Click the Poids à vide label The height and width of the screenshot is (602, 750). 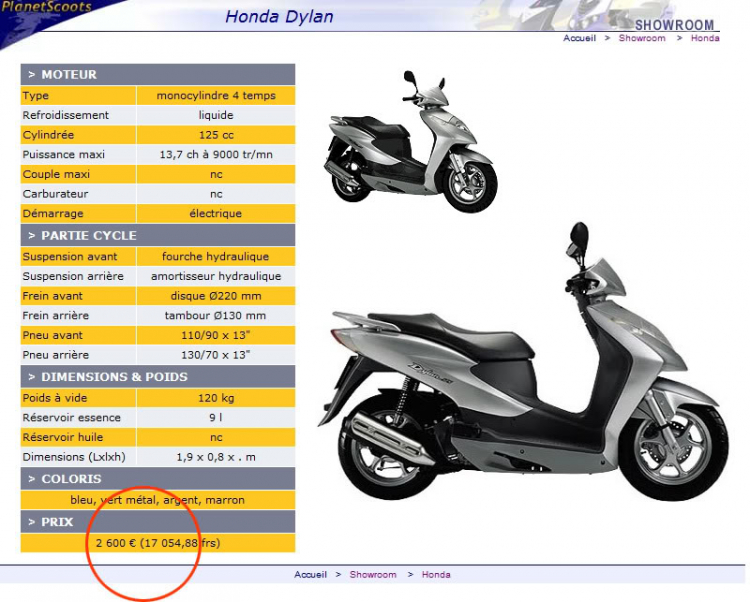coord(55,398)
